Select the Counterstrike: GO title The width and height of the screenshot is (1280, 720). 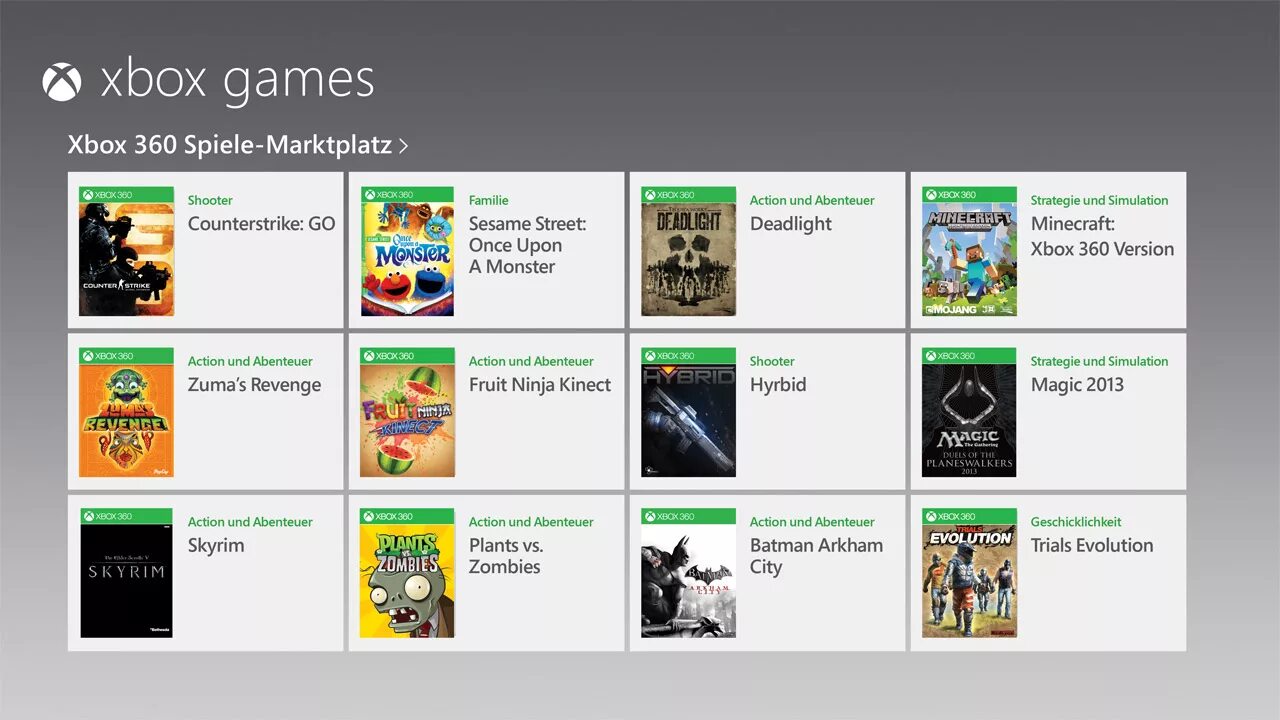pos(262,224)
